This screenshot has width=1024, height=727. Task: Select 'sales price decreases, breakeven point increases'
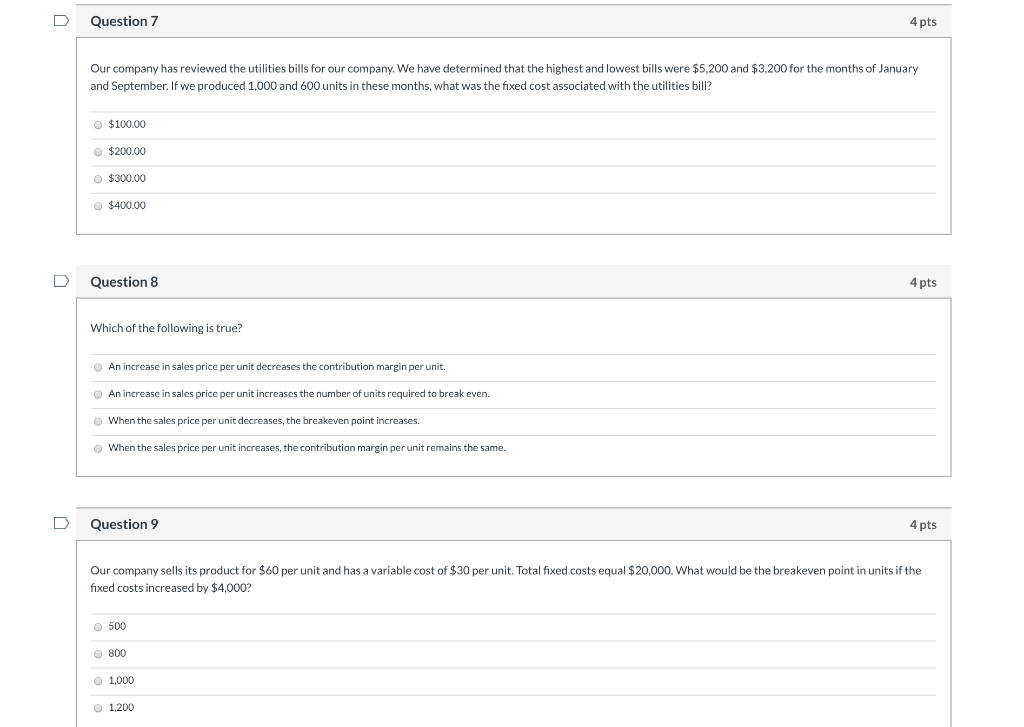[x=98, y=421]
